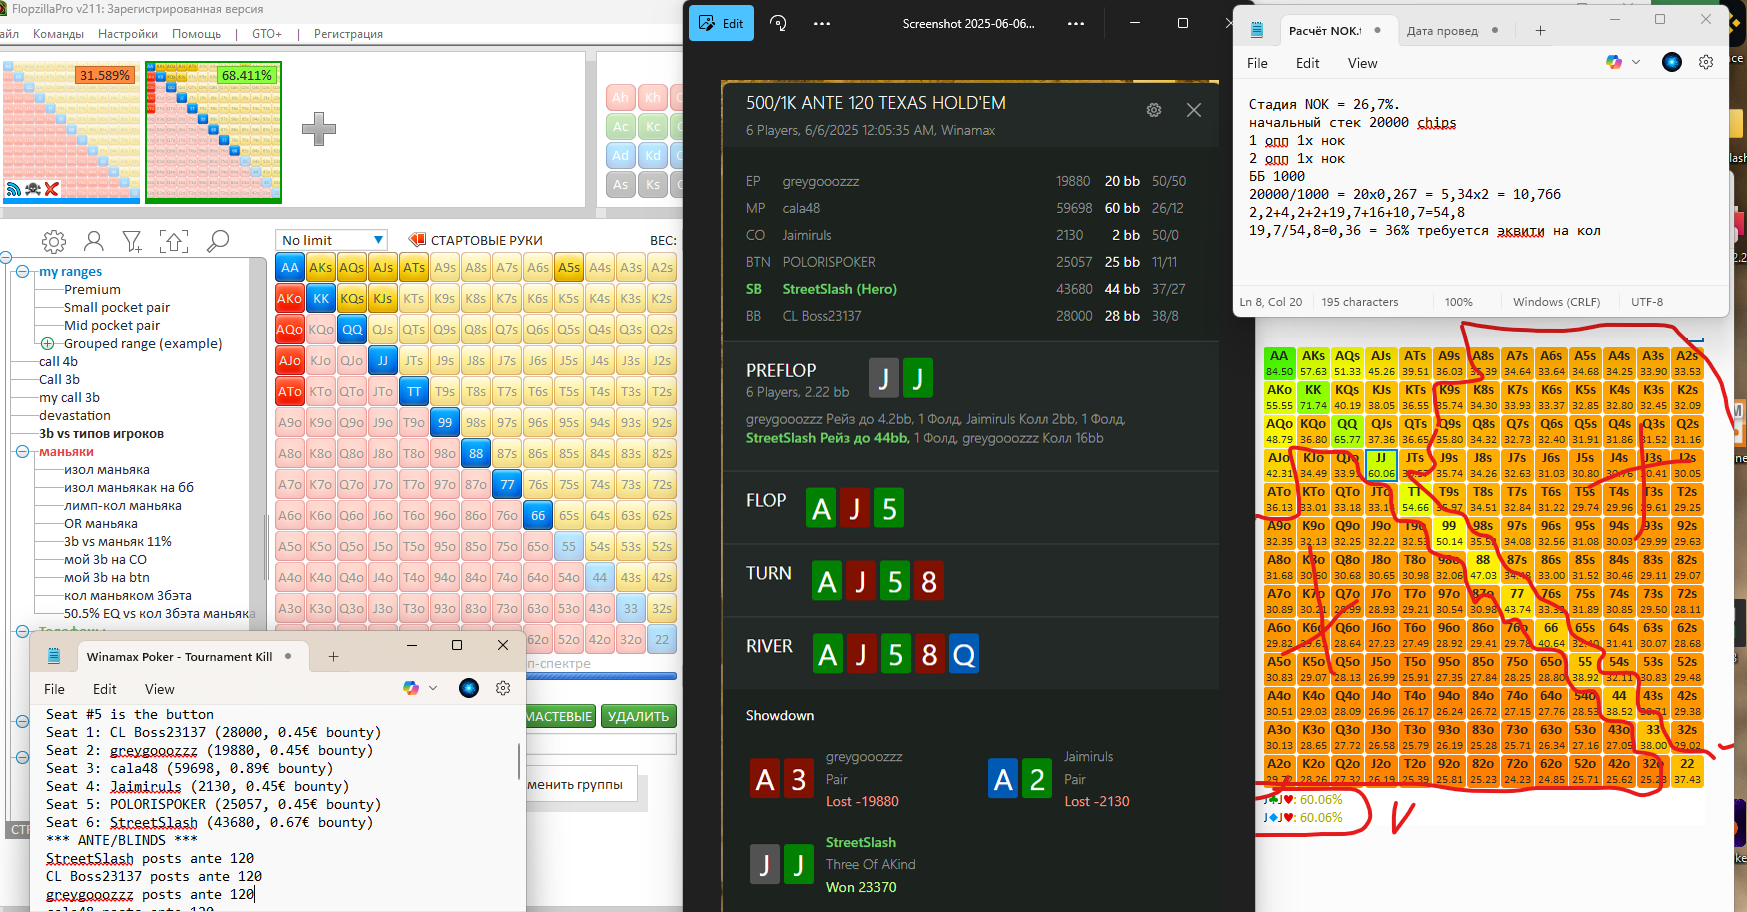Open View menu in Расчёт NOK Notepad
The width and height of the screenshot is (1747, 912).
click(x=1362, y=63)
